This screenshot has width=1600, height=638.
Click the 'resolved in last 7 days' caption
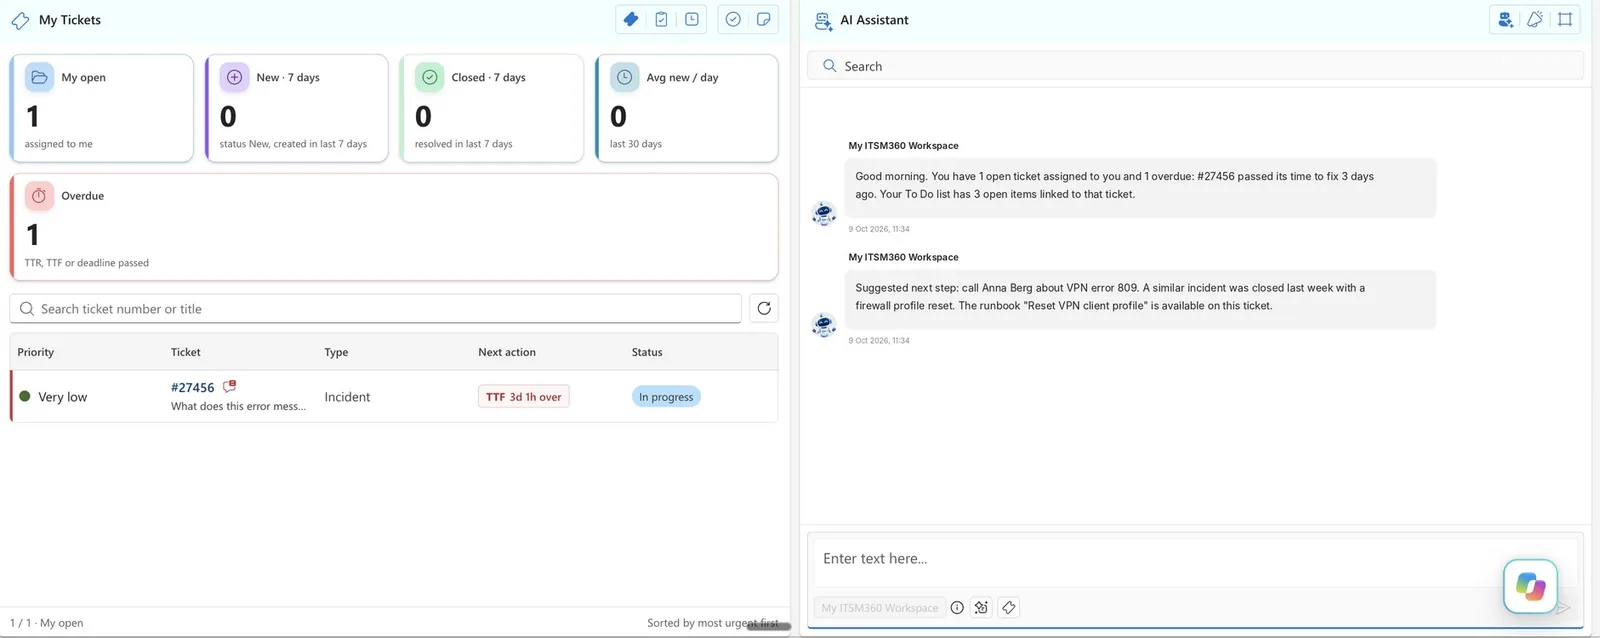(x=463, y=144)
